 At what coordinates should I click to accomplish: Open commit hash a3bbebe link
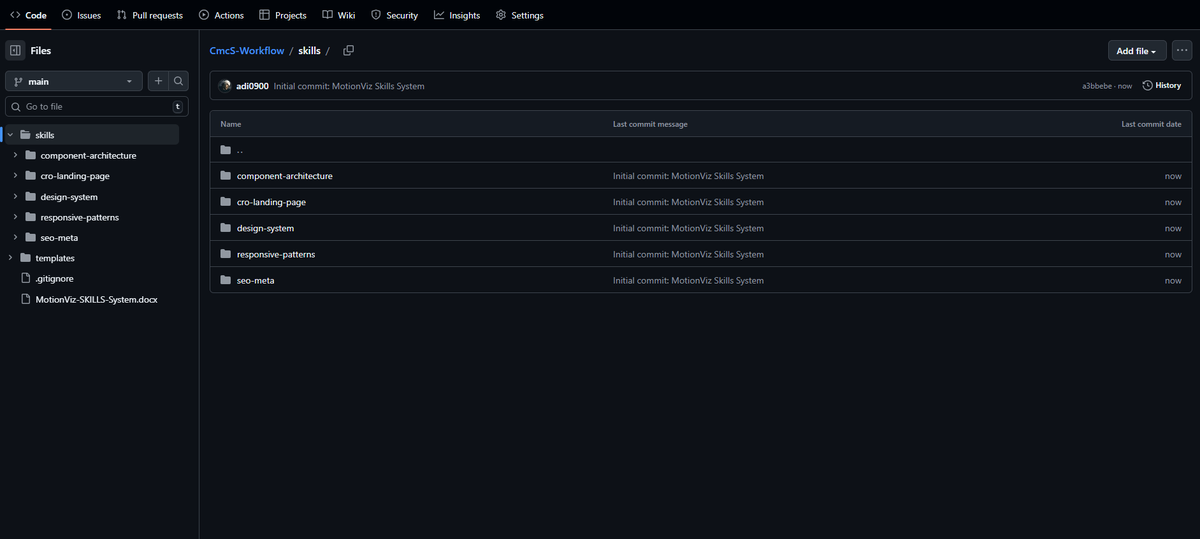tap(1098, 86)
